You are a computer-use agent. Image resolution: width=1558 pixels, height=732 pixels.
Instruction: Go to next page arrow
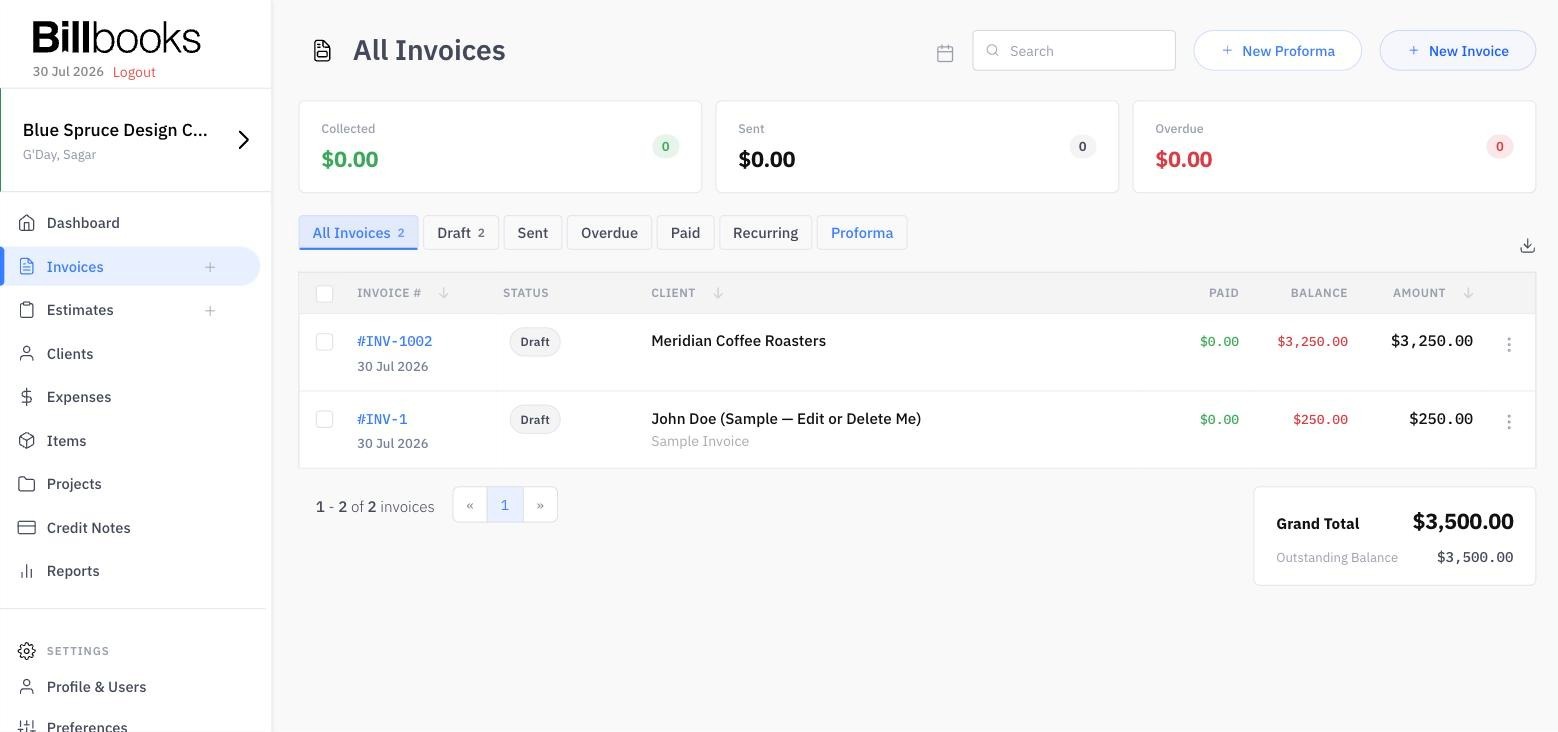tap(540, 505)
